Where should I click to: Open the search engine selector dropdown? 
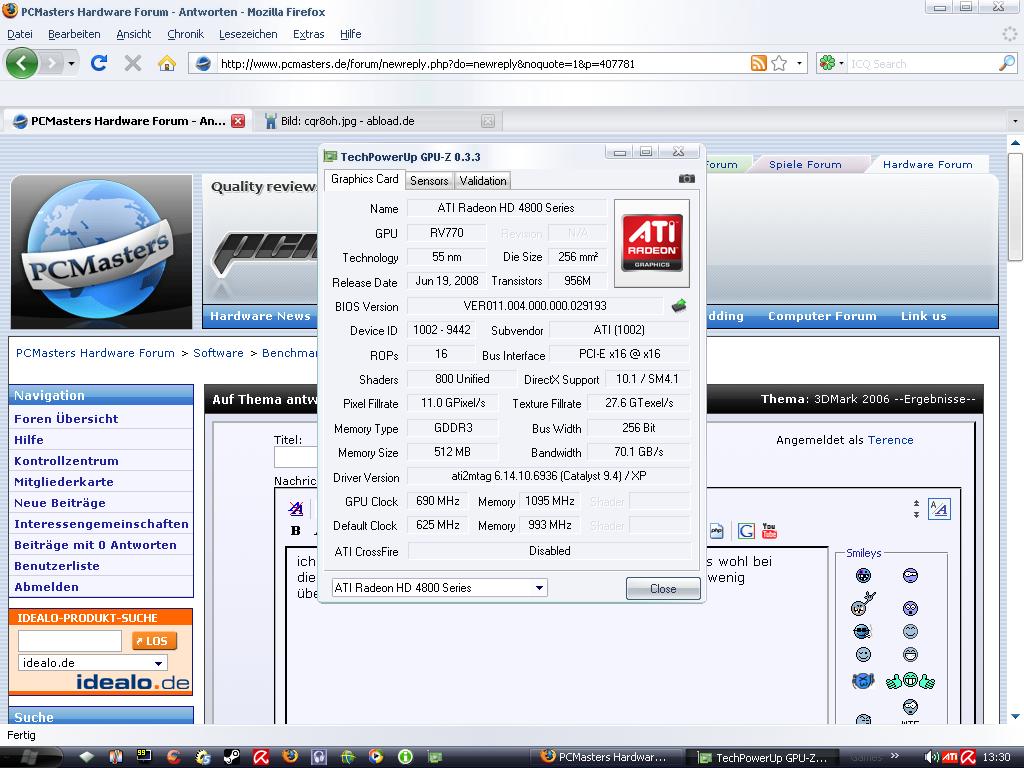click(841, 63)
